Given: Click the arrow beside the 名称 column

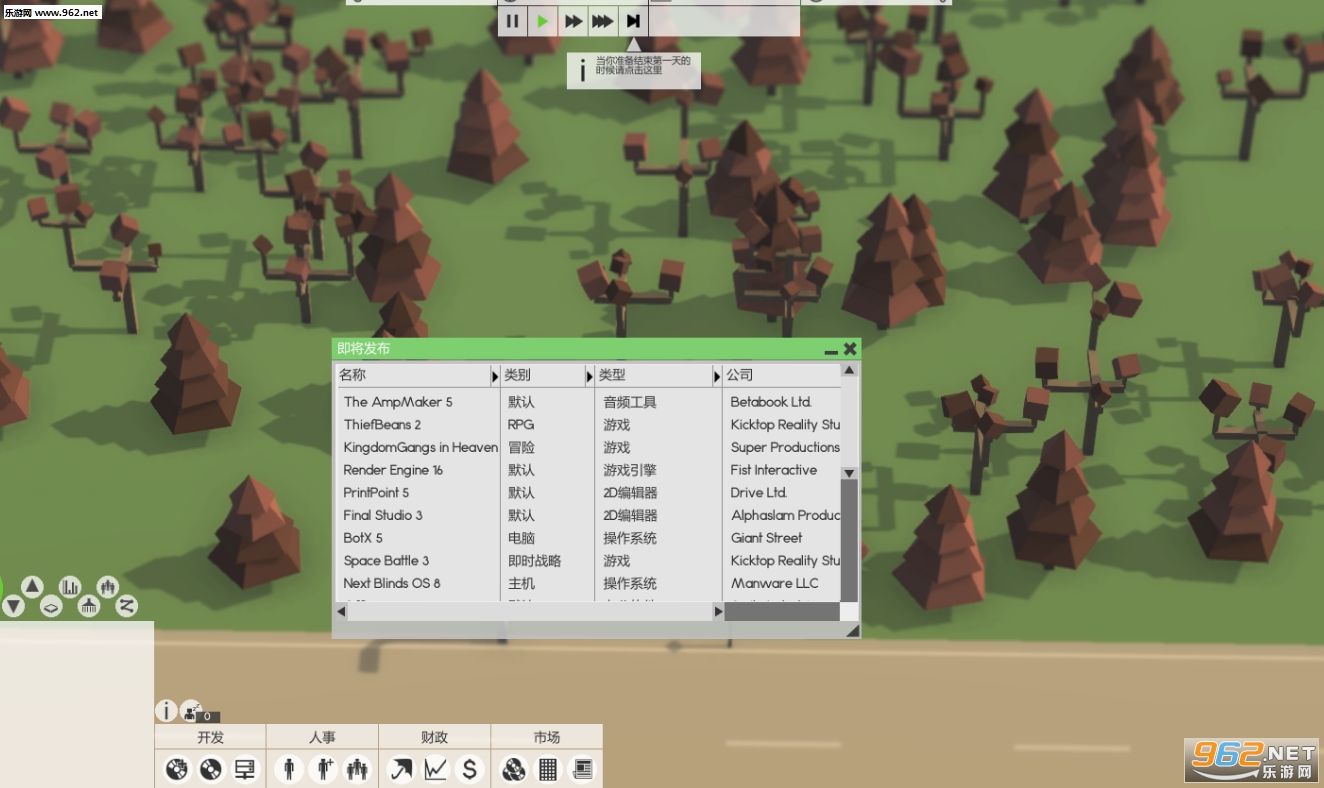Looking at the screenshot, I should point(495,376).
